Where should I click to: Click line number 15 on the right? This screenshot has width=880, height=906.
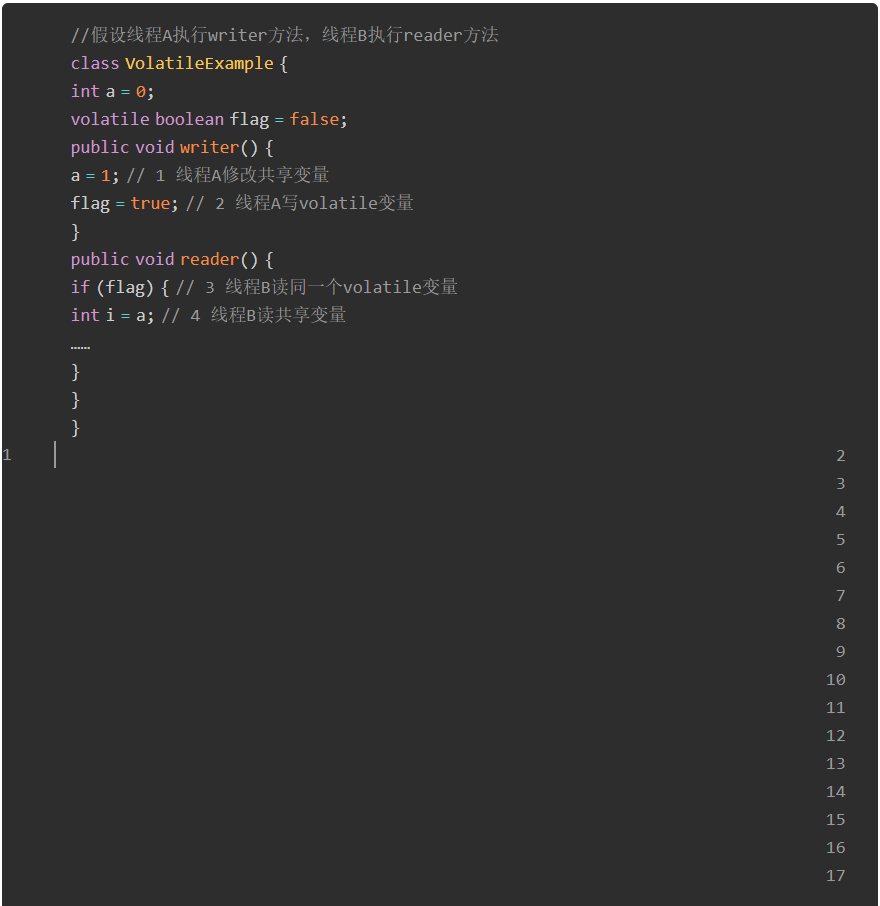point(836,820)
